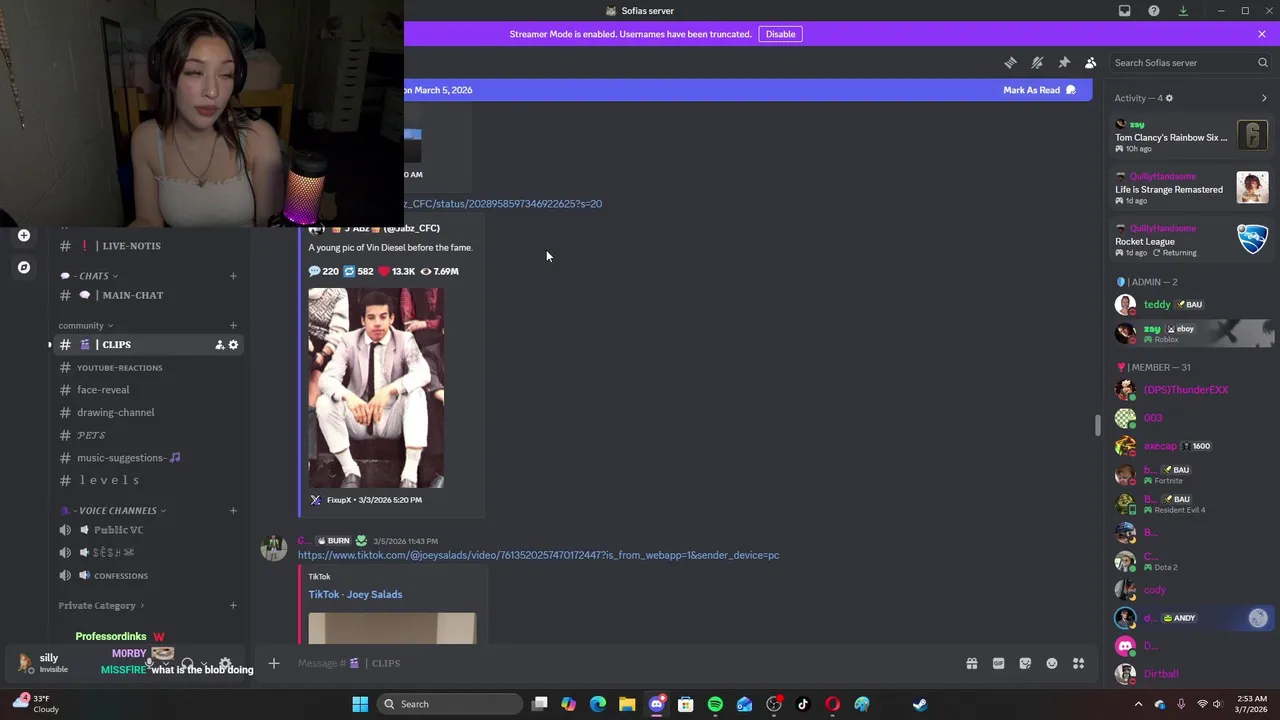Viewport: 1280px width, 720px height.
Task: Open emoji picker in message bar
Action: [1052, 663]
